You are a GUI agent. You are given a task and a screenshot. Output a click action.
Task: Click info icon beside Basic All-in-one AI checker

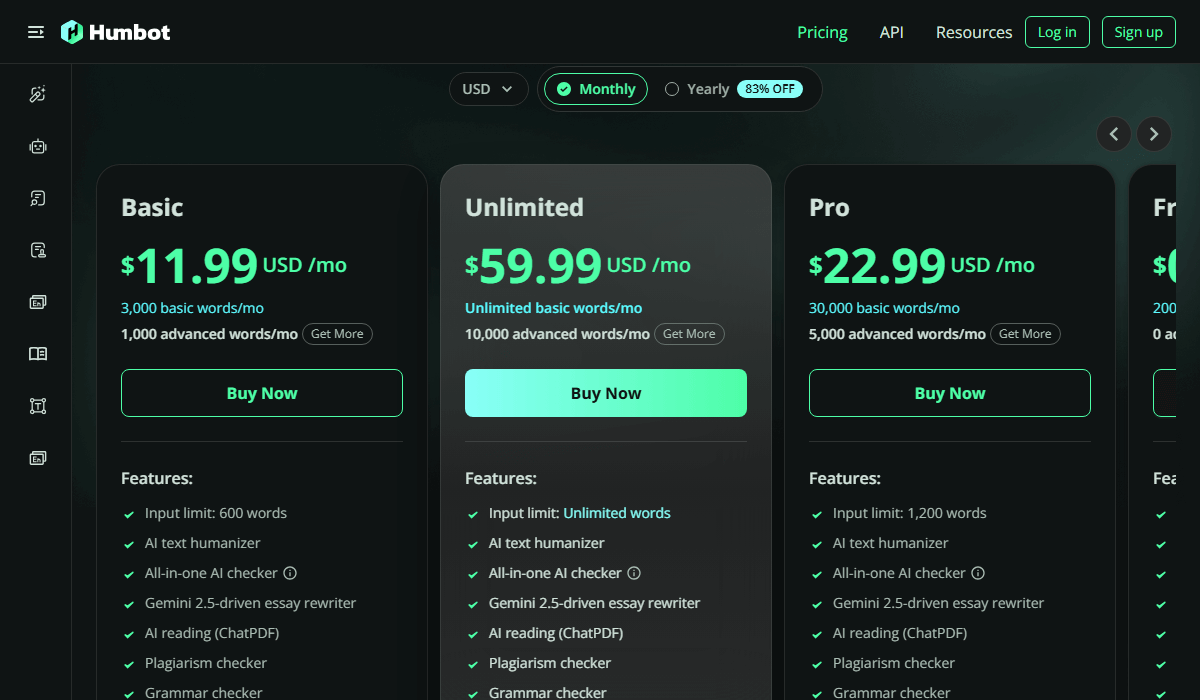pyautogui.click(x=290, y=573)
